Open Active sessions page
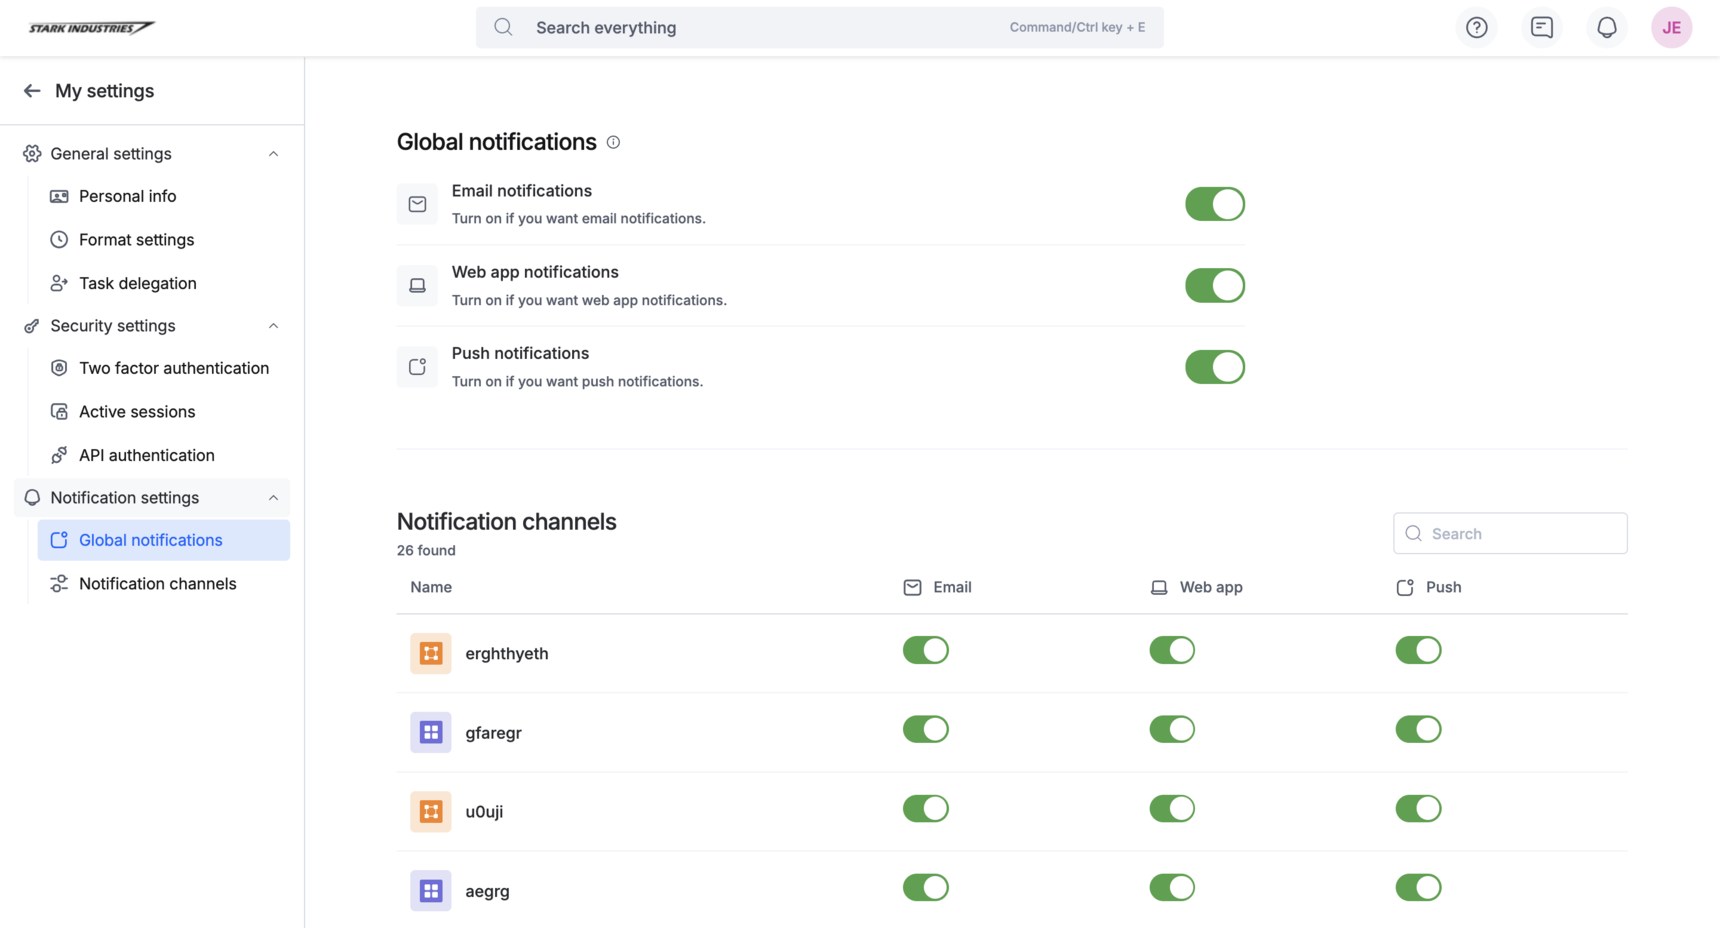Screen dimensions: 1720x928 click(164, 412)
